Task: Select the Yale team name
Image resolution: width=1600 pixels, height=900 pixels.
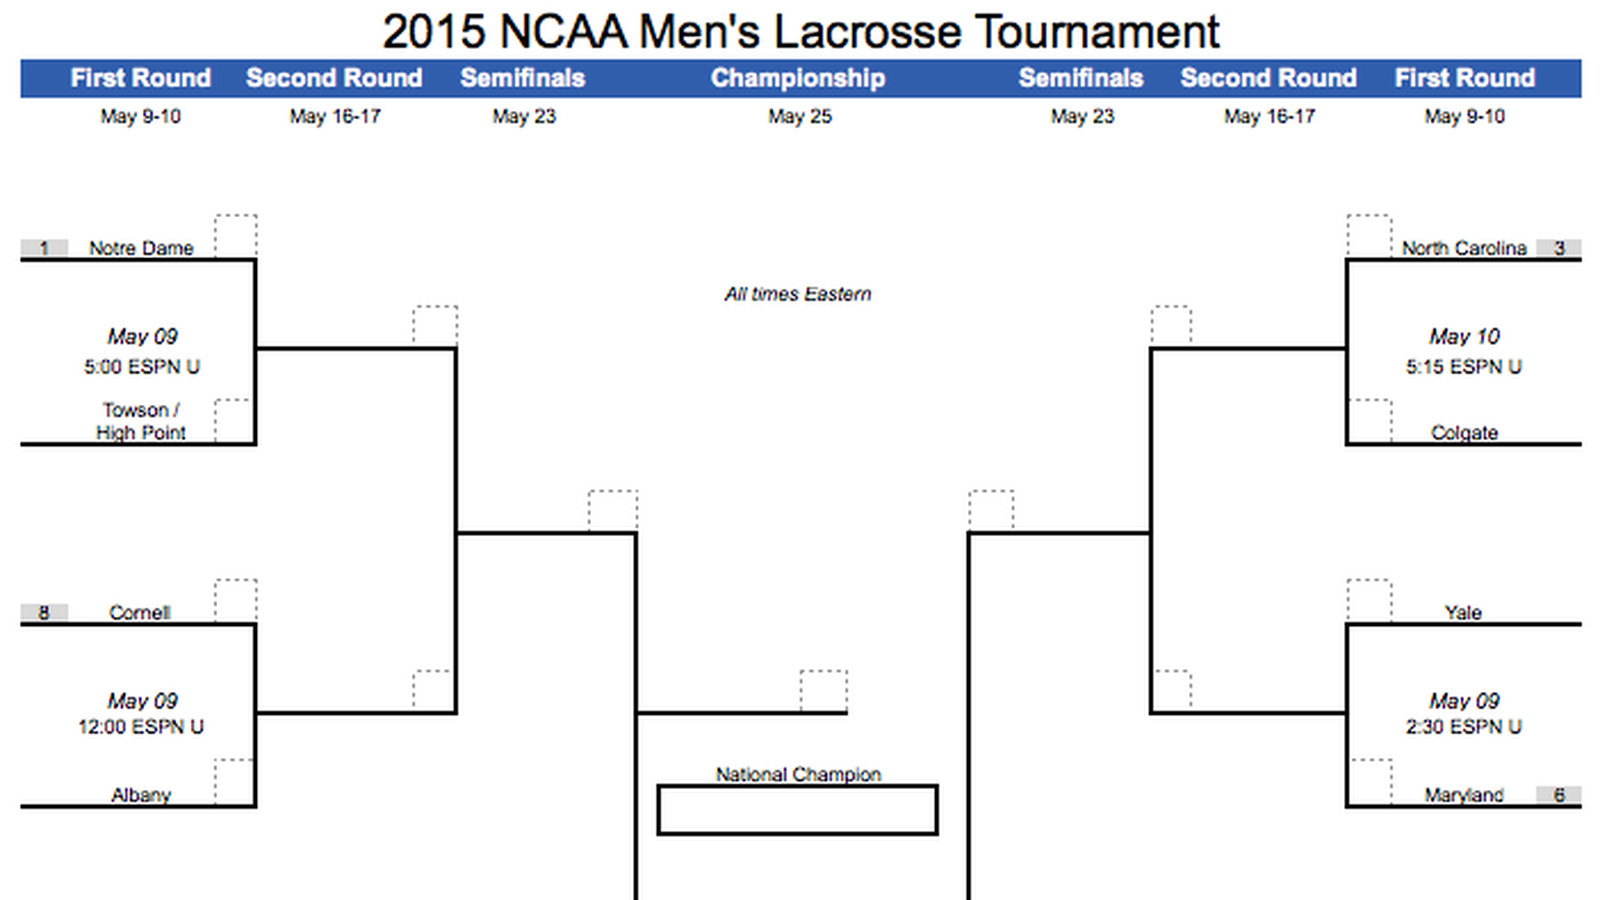Action: pyautogui.click(x=1463, y=612)
